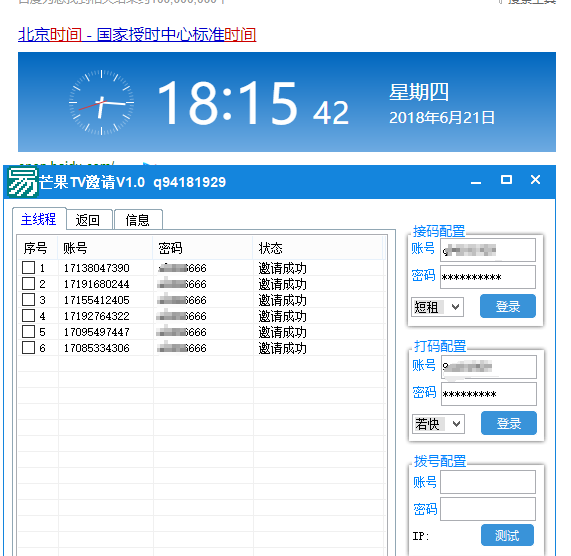Click 密码 input field in 接码配置
Screen dimensions: 571x556
tap(488, 277)
